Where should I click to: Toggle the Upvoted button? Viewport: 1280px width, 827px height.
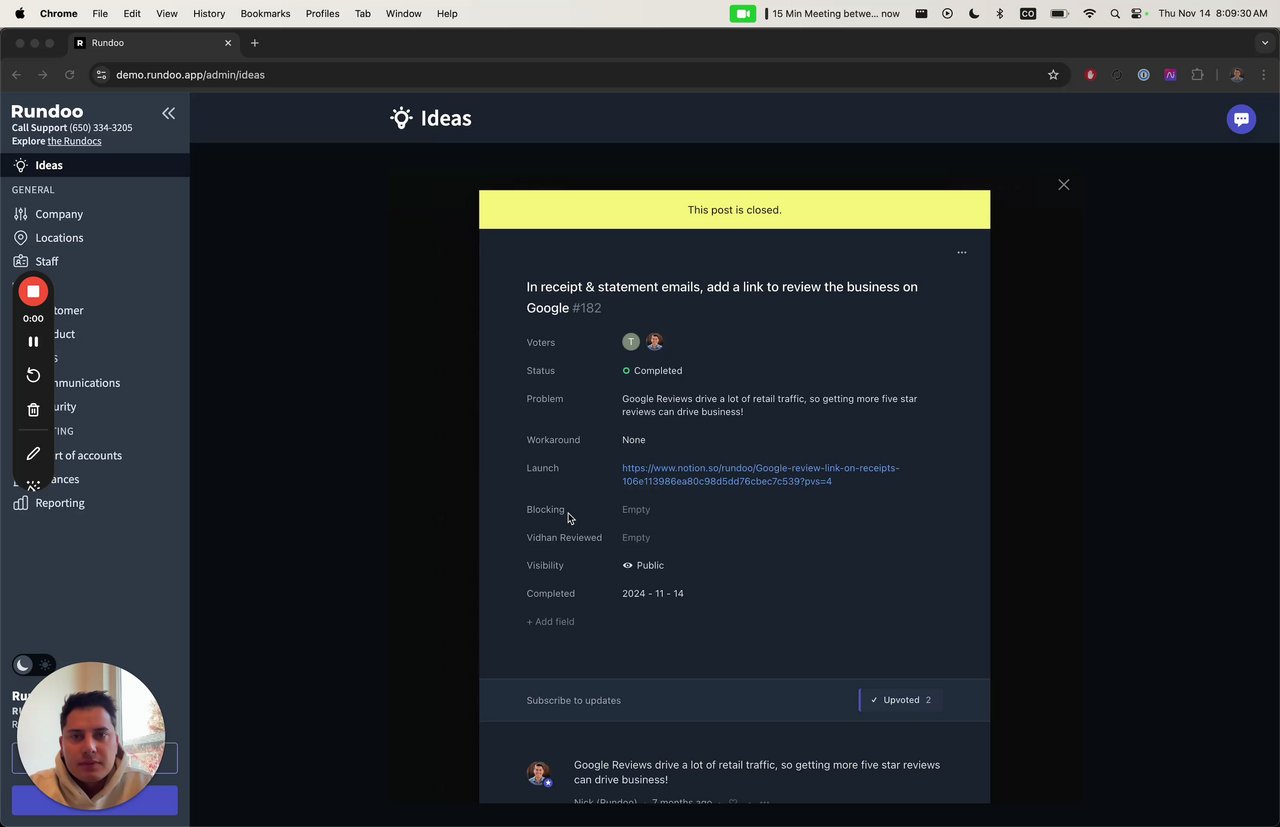pos(900,700)
